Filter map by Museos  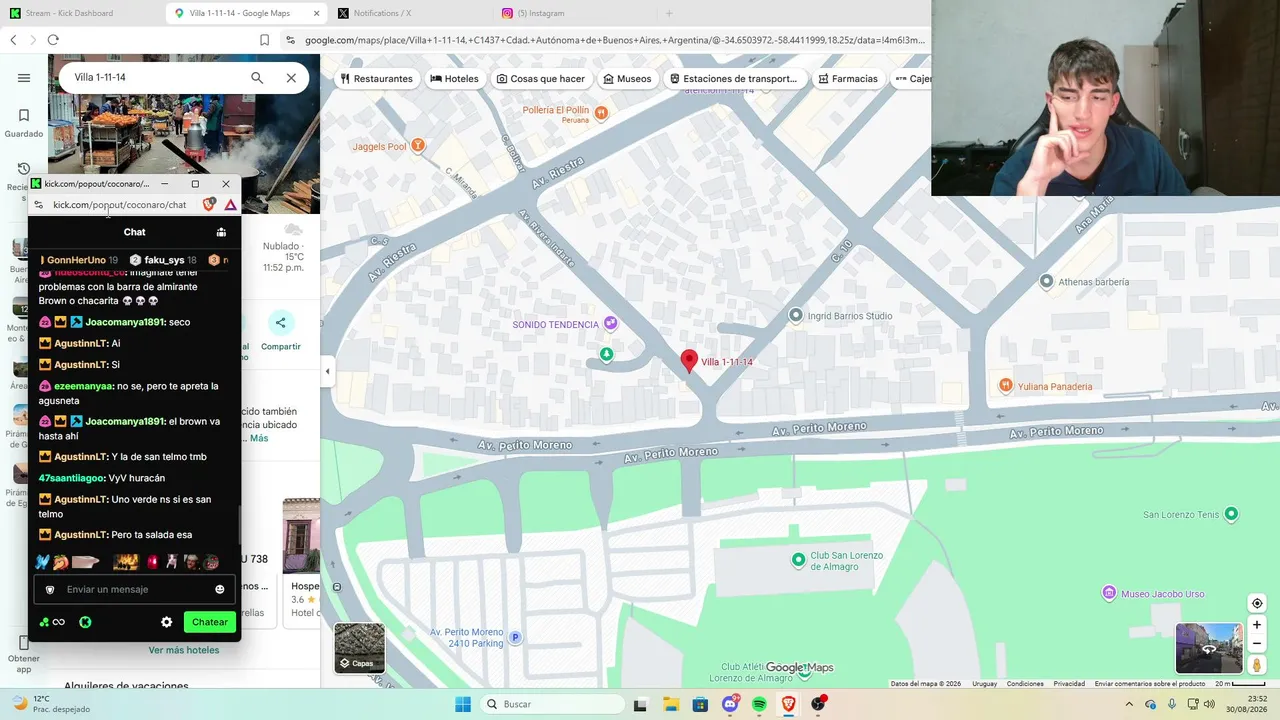[x=627, y=79]
